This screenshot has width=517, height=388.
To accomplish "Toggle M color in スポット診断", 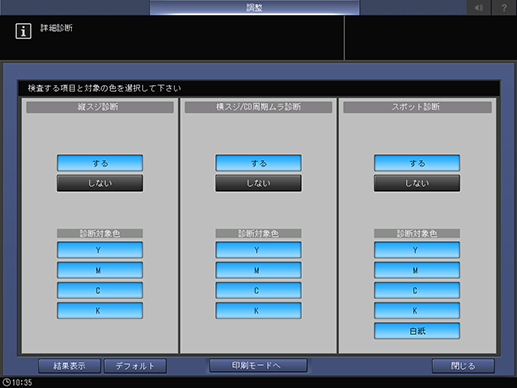I will coord(417,270).
